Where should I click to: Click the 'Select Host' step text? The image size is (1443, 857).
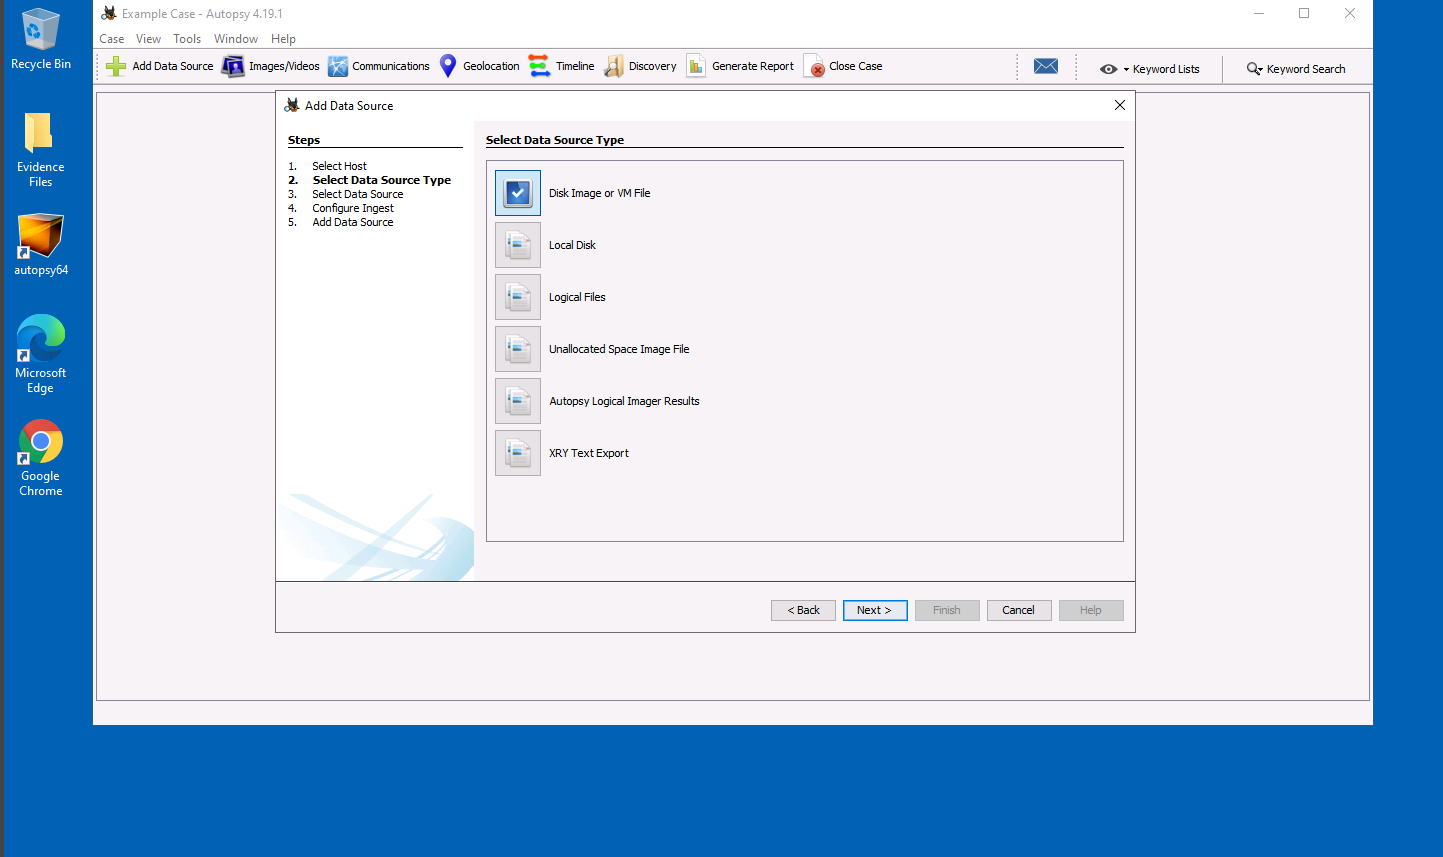[339, 166]
